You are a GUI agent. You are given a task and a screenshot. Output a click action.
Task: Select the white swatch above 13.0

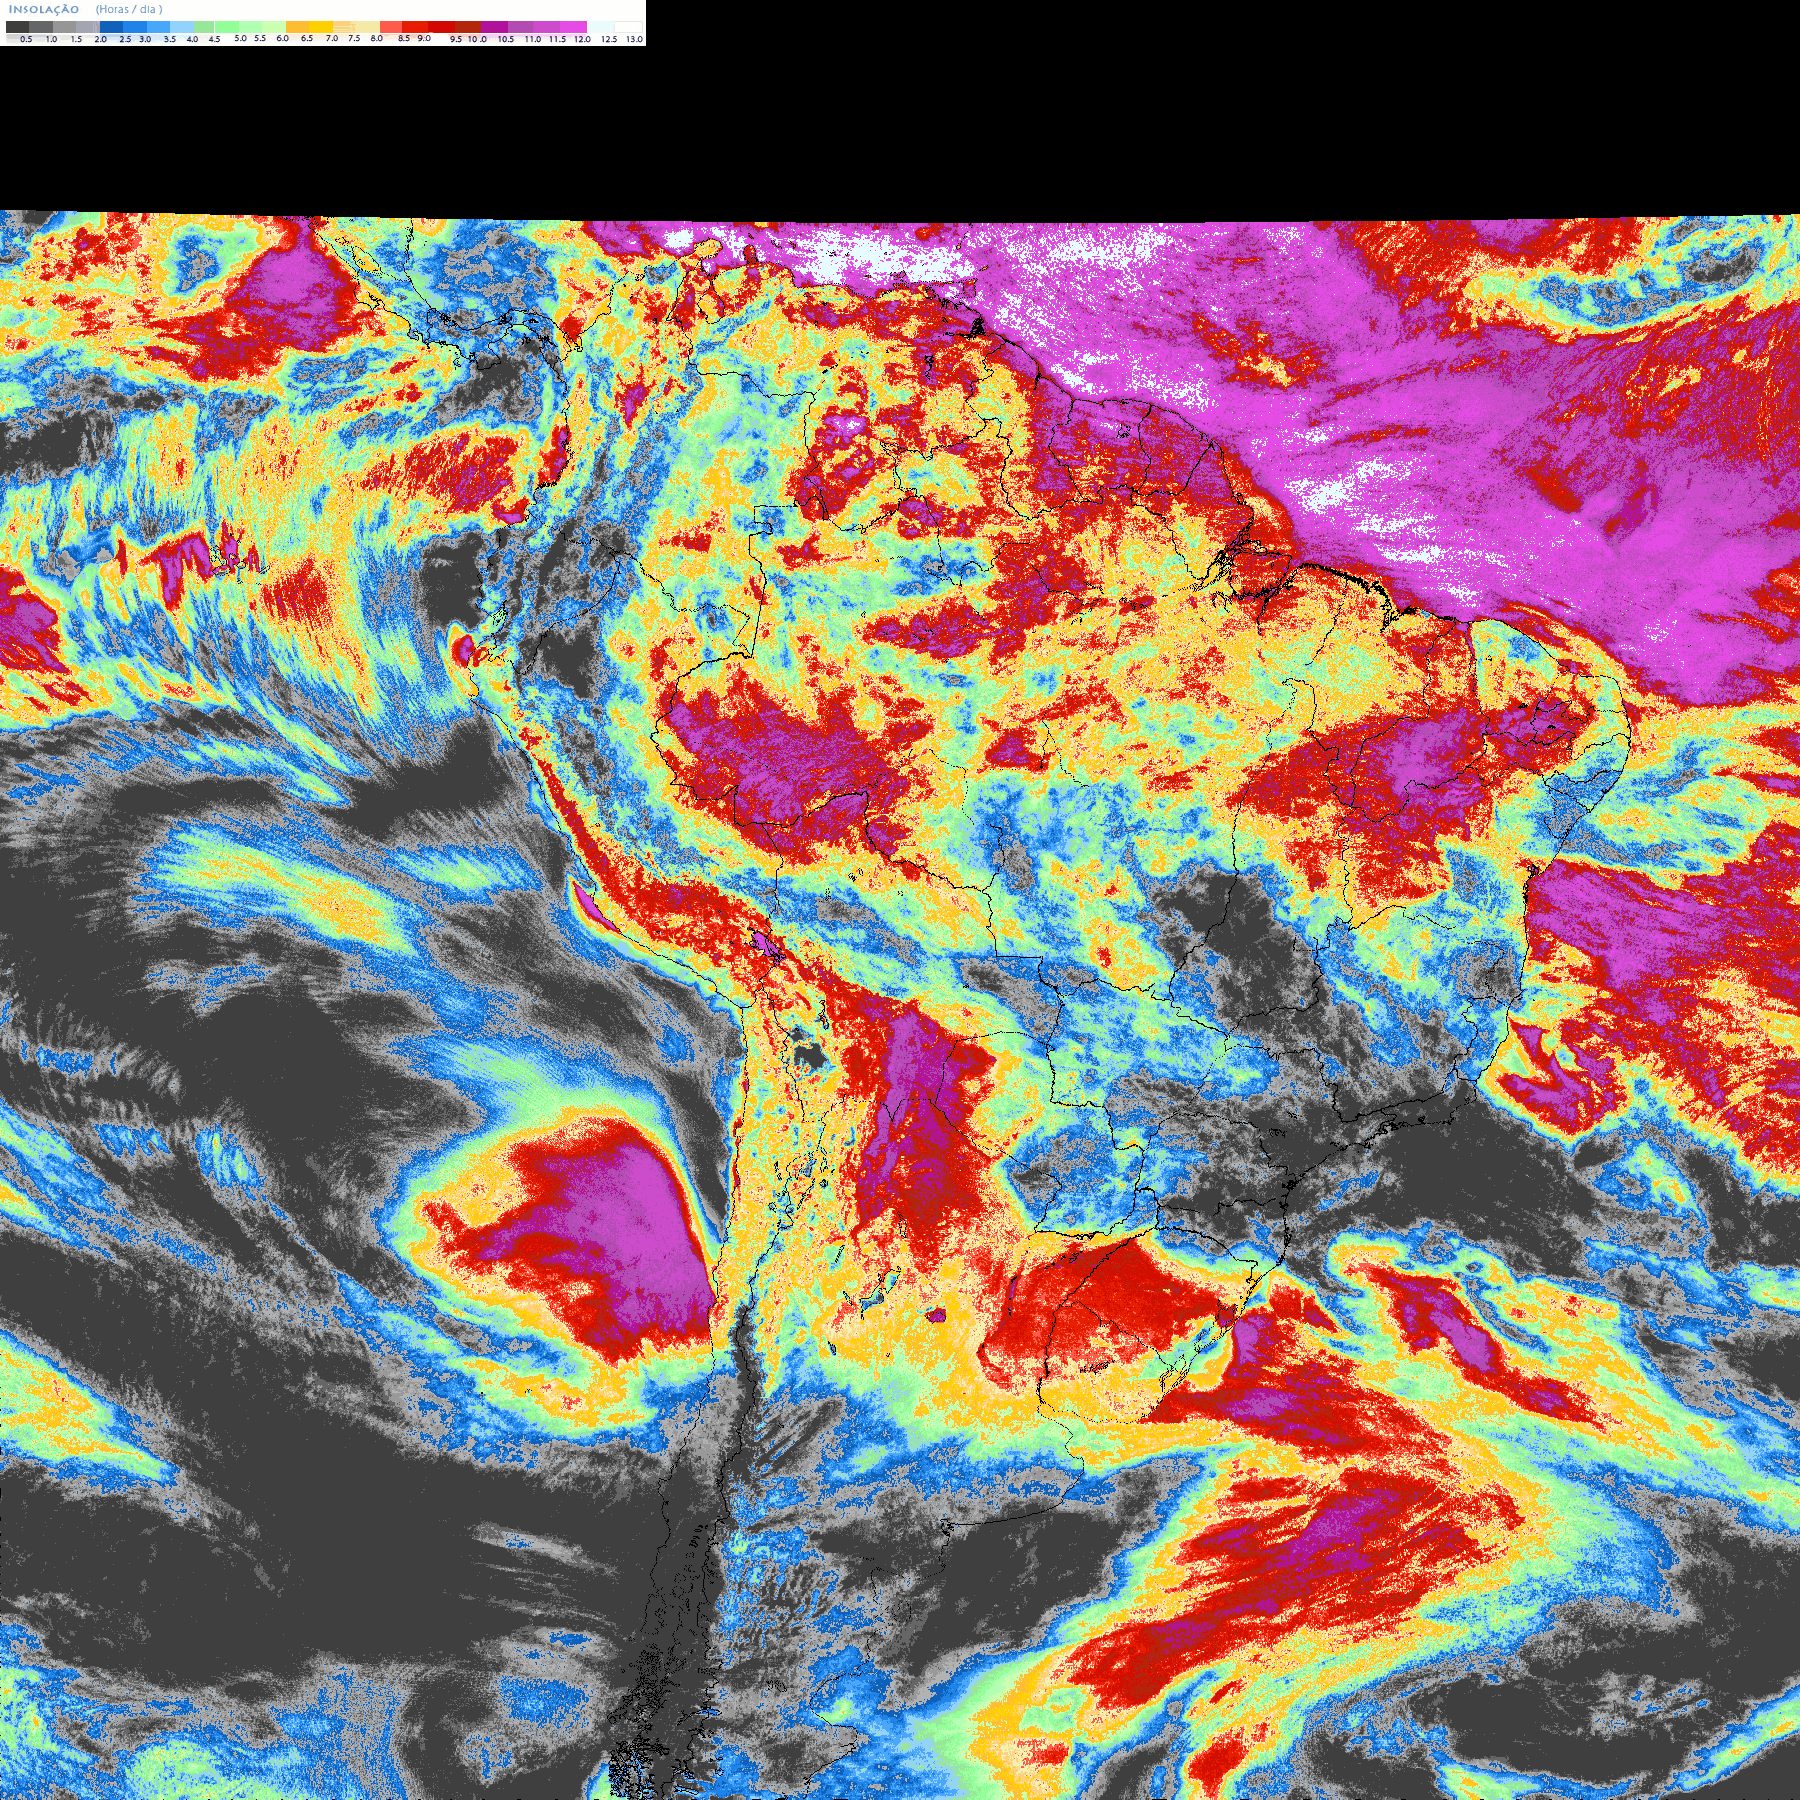coord(628,27)
